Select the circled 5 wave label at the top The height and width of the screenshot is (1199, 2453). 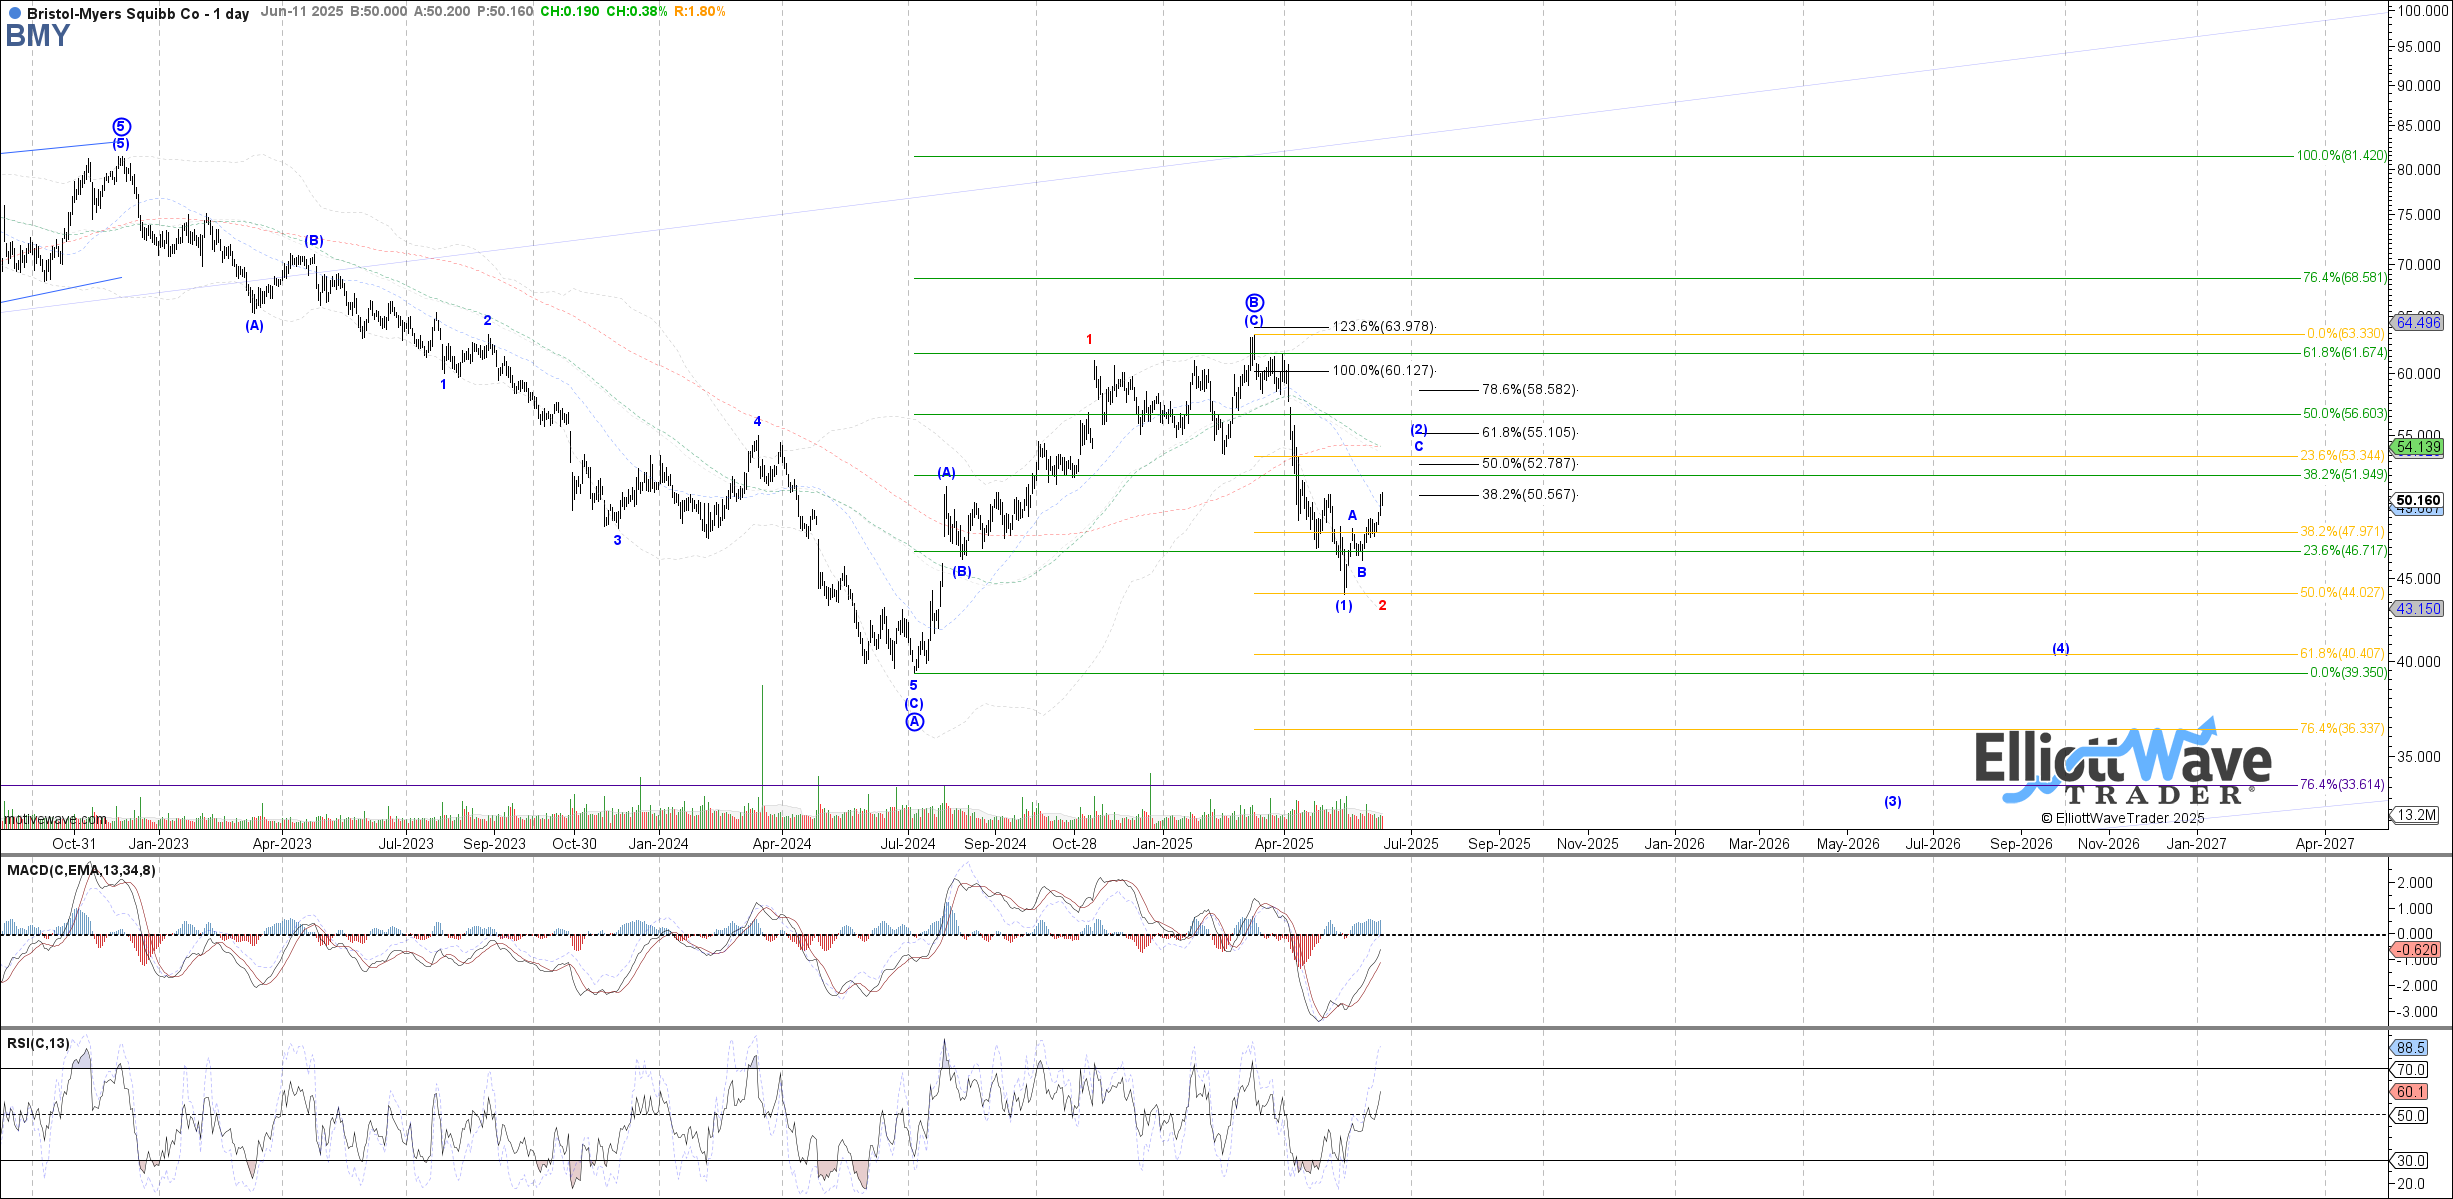(121, 127)
